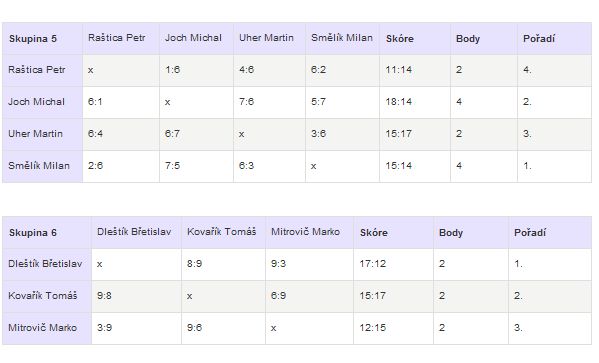Click the Skupina 5 header cell
This screenshot has width=599, height=363.
pos(42,39)
